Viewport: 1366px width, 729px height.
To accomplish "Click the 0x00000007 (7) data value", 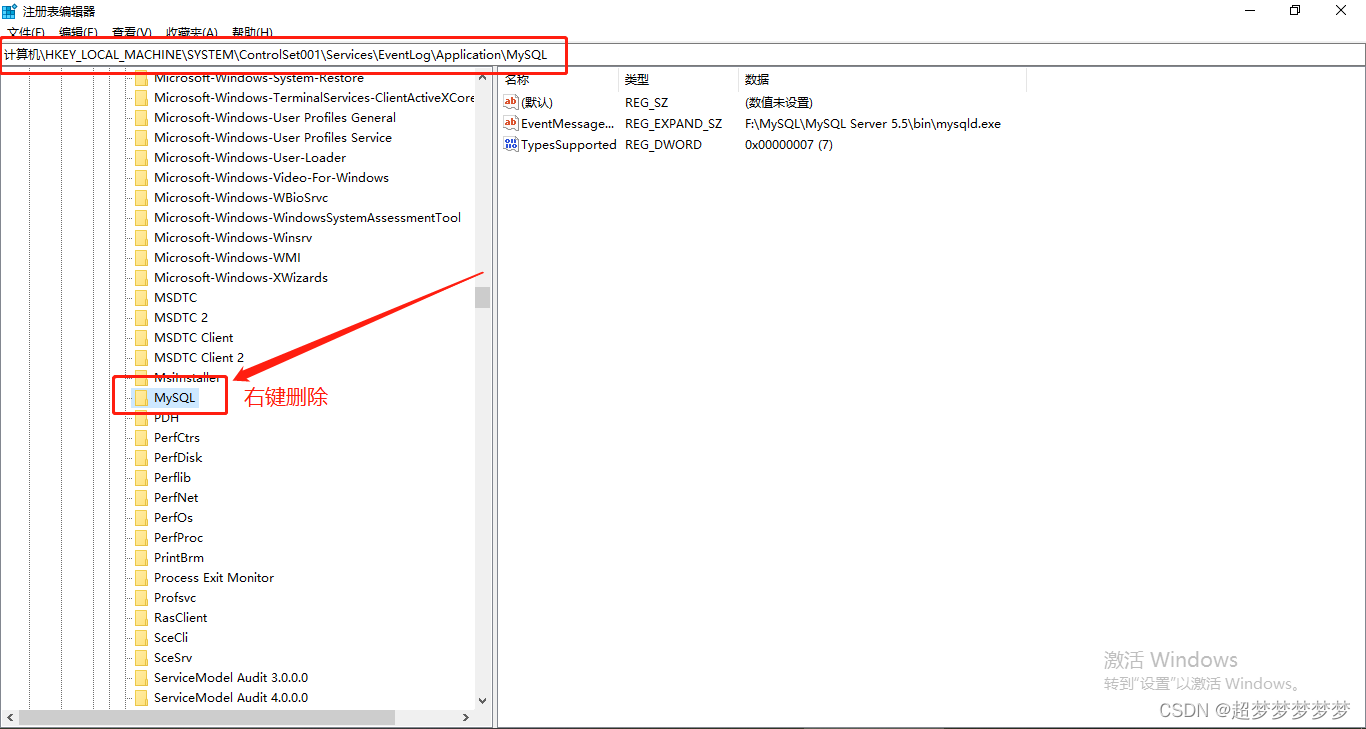I will 789,145.
